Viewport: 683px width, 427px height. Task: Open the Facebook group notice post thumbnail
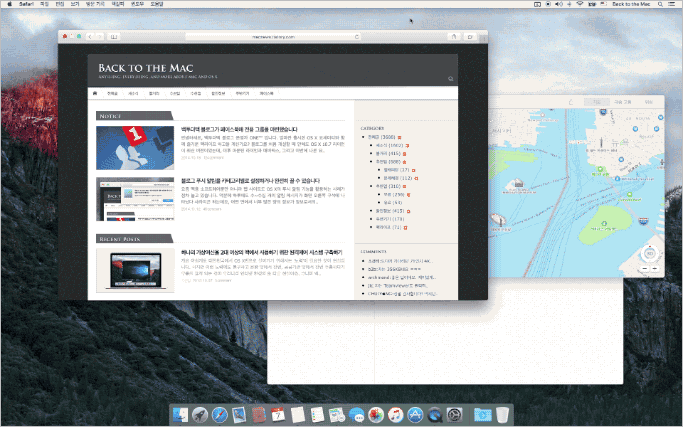[135, 148]
